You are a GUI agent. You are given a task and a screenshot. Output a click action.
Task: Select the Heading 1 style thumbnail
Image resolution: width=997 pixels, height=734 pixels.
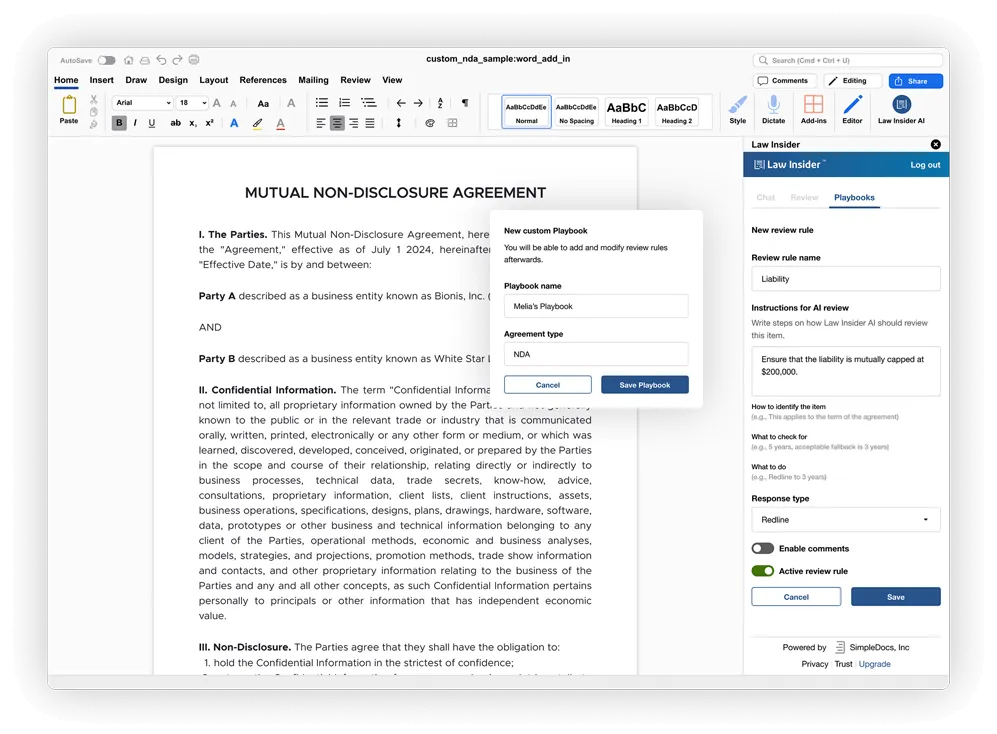[x=626, y=111]
